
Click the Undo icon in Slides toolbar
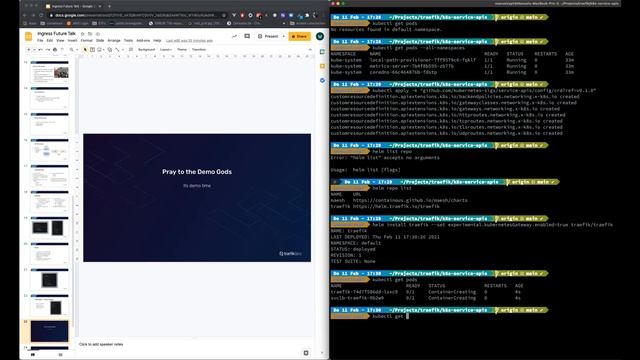[x=40, y=49]
